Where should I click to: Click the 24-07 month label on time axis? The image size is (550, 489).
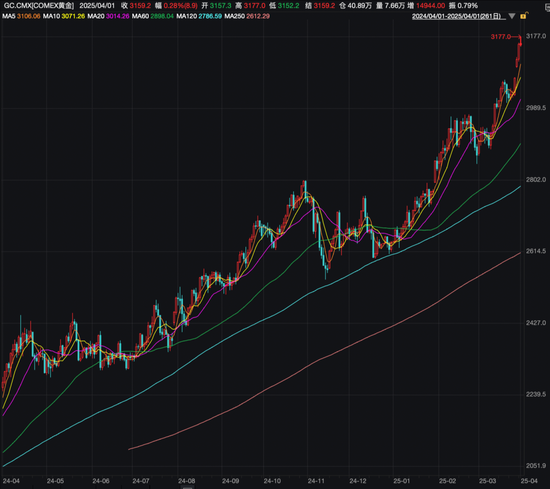pyautogui.click(x=141, y=481)
